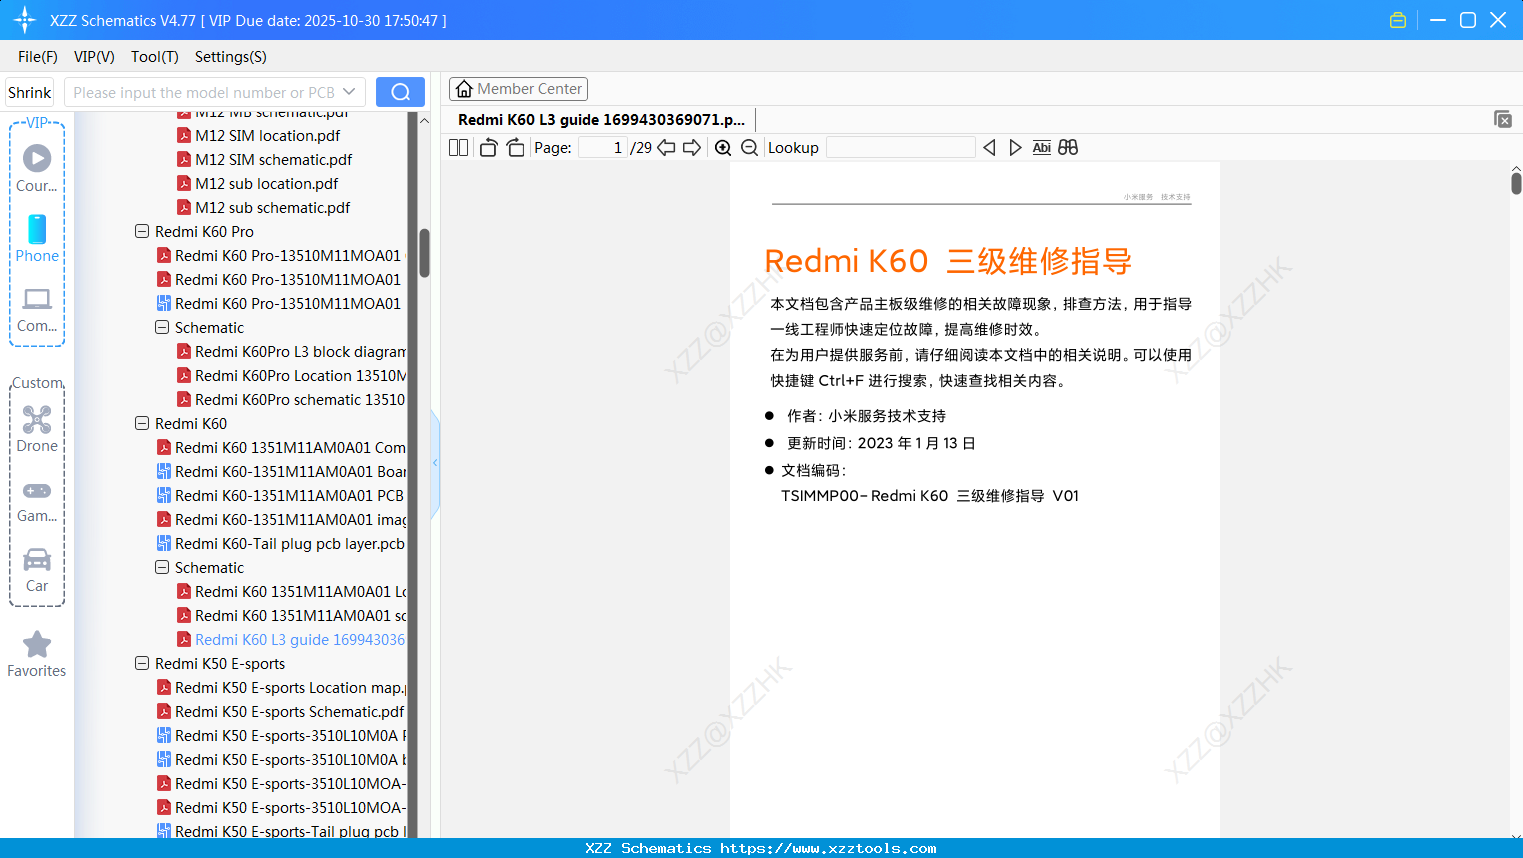Collapse the Redmi K50 E-sports node
This screenshot has width=1523, height=858.
click(141, 663)
